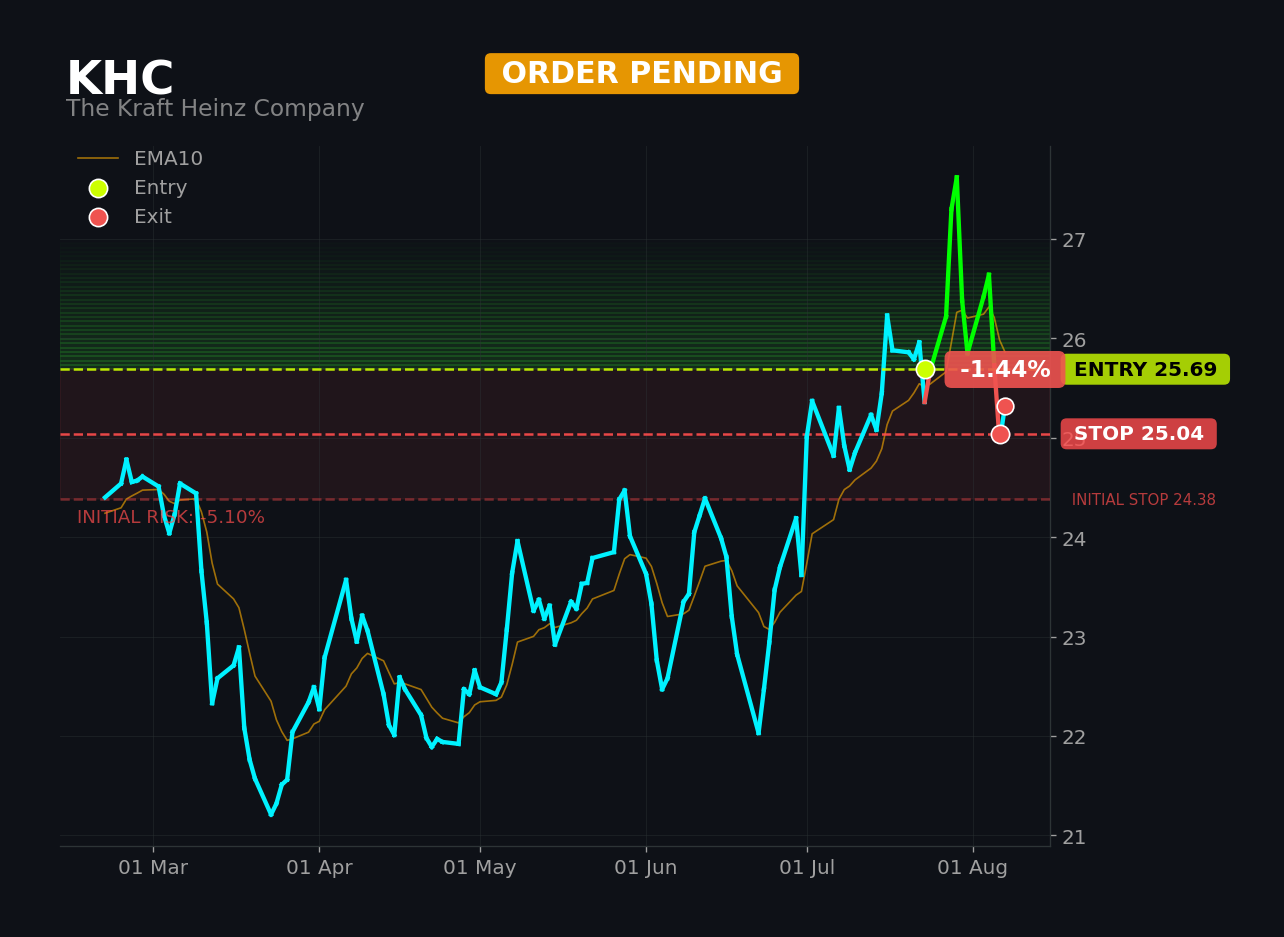
Task: Click the green entry marker on the price line
Action: point(925,369)
